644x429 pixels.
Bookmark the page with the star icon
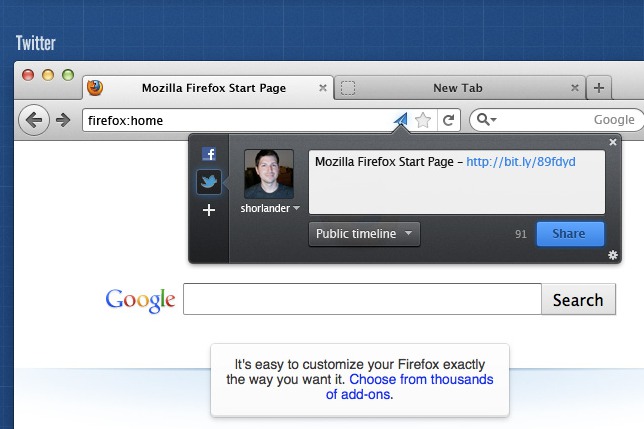(x=423, y=120)
